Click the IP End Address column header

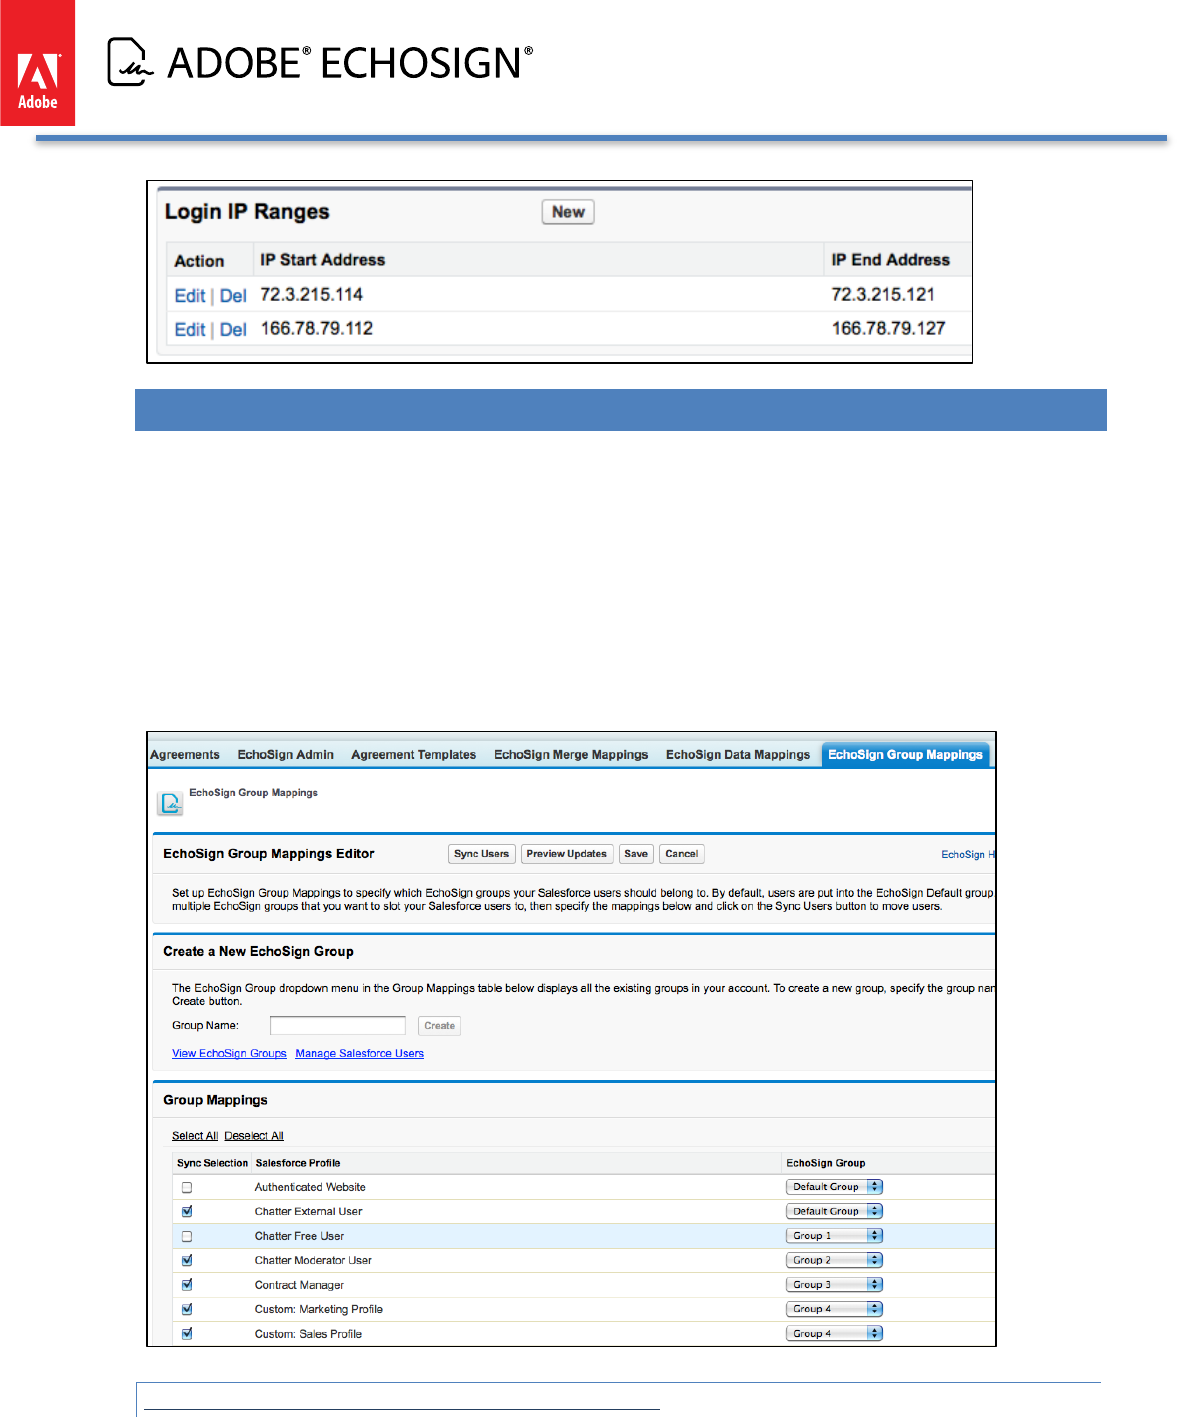(890, 260)
